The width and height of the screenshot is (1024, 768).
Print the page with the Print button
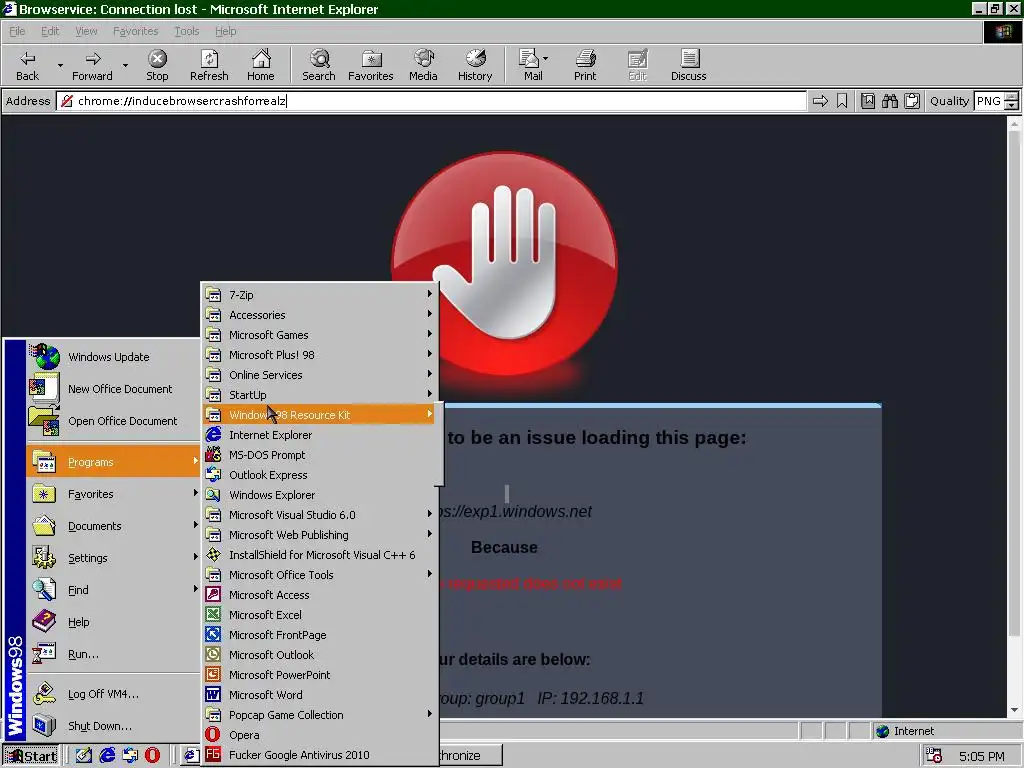coord(585,65)
